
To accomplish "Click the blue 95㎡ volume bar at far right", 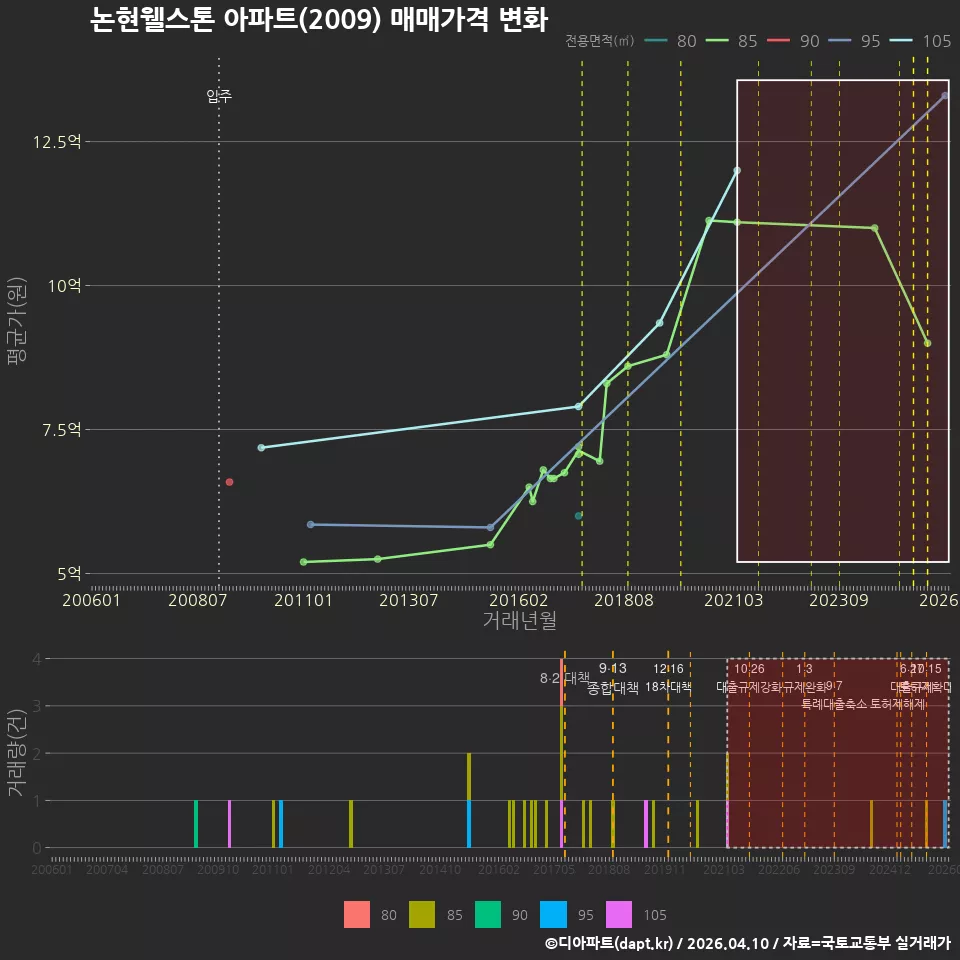I will [945, 824].
